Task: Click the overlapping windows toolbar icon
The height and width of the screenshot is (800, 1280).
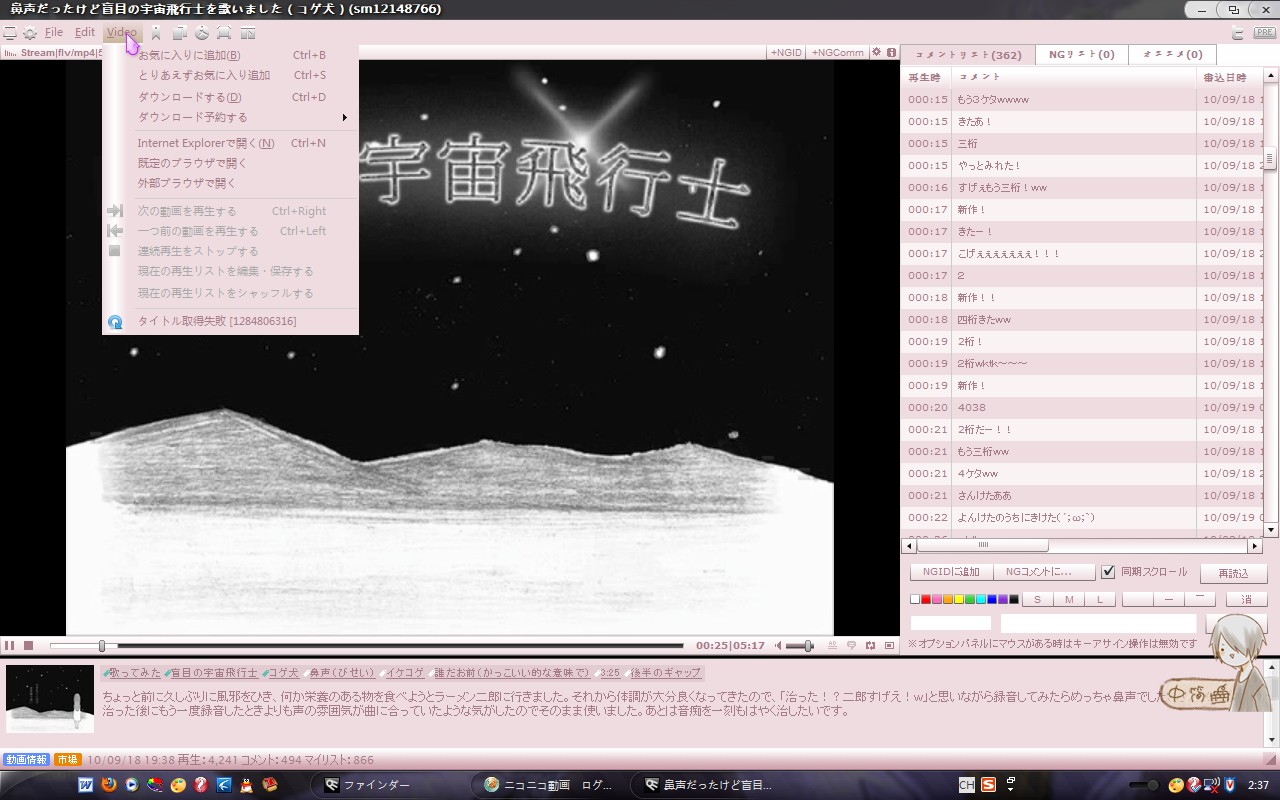Action: click(179, 33)
